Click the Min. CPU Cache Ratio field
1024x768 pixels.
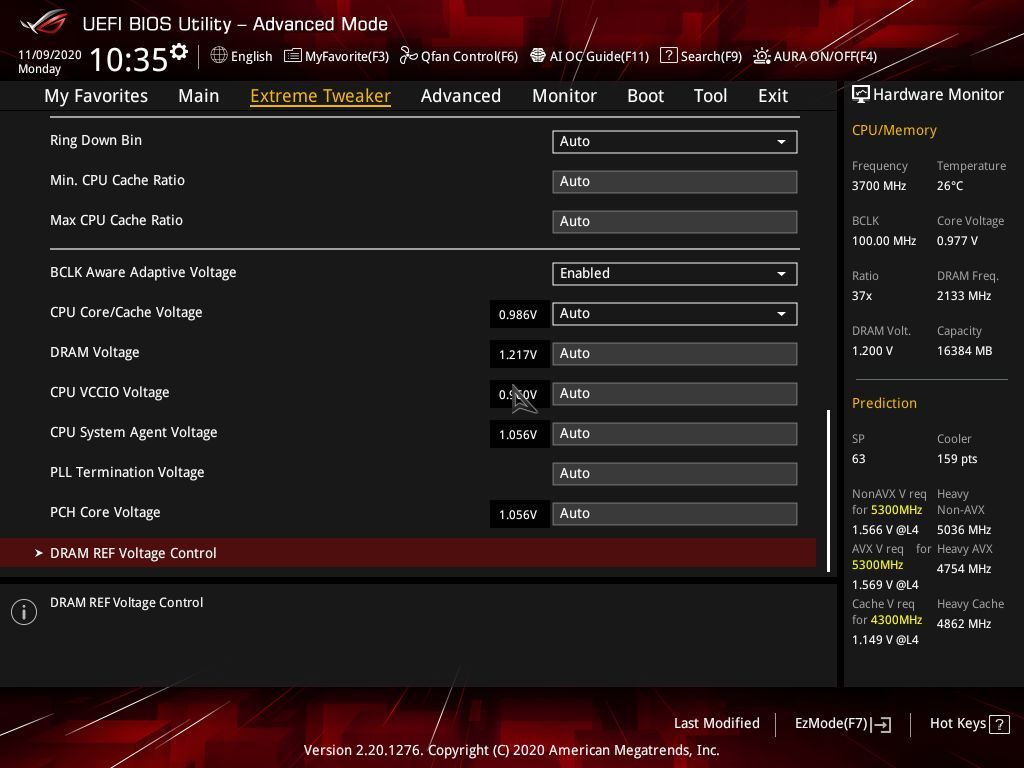(x=675, y=182)
